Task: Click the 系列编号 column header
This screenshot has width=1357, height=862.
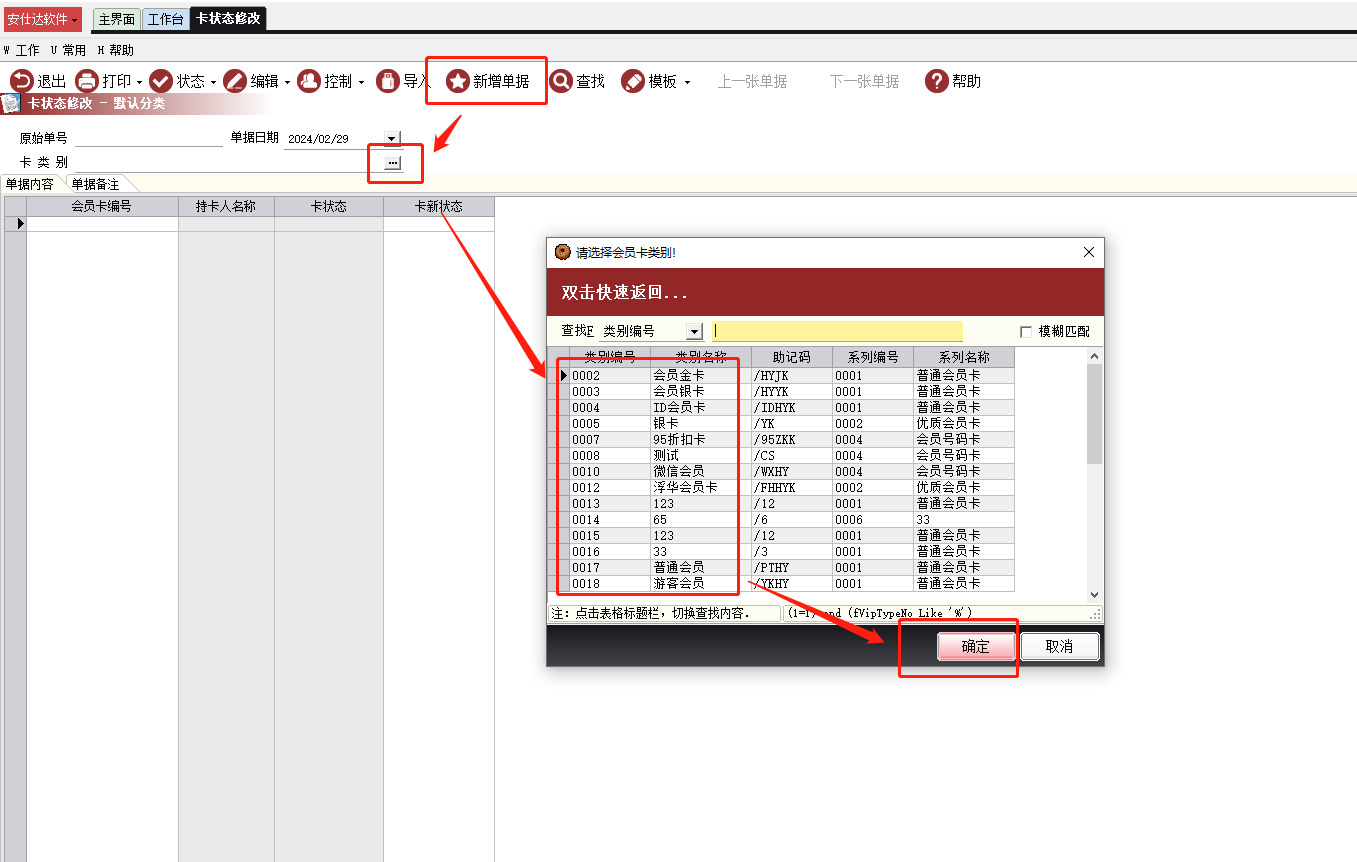Action: point(873,357)
